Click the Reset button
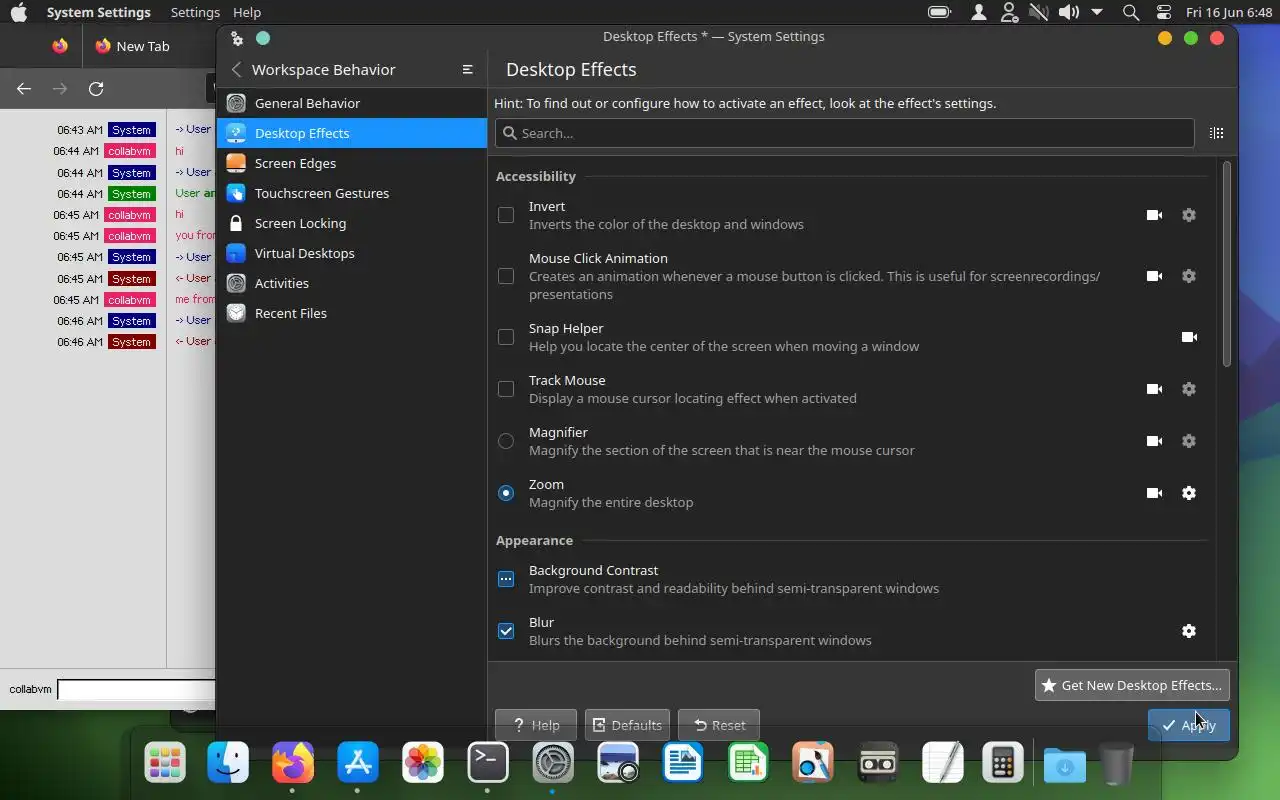Image resolution: width=1280 pixels, height=800 pixels. tap(719, 725)
